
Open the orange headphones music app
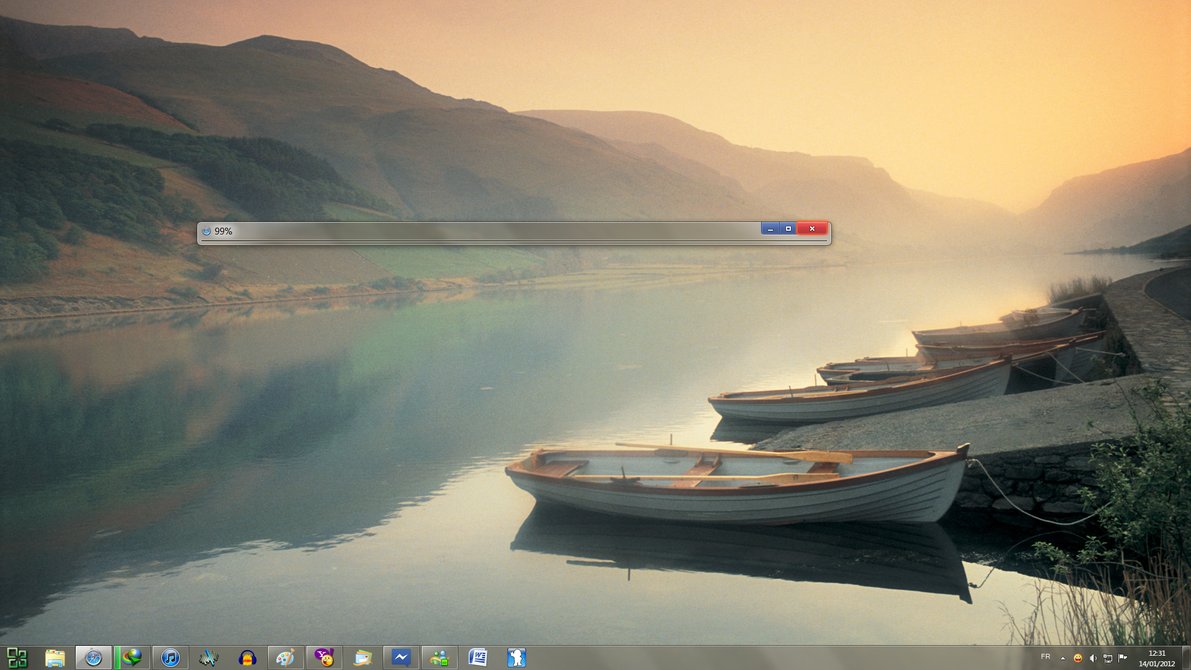(247, 657)
